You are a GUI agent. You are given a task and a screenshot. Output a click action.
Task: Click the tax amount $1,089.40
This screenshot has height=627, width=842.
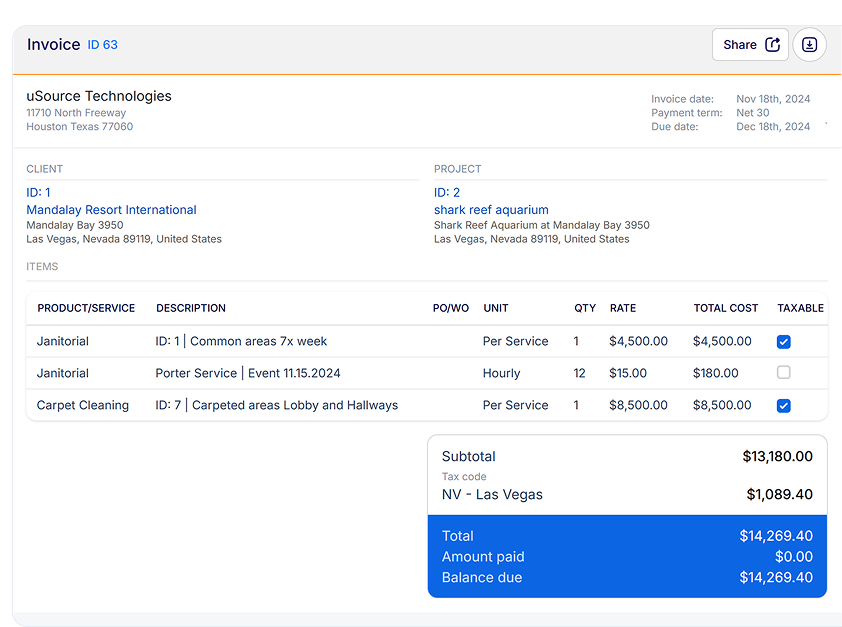point(779,494)
